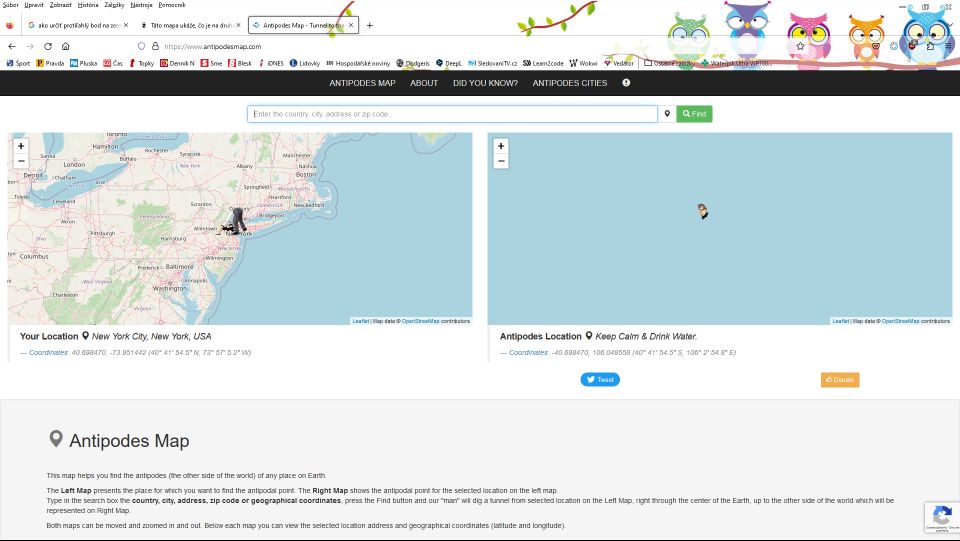Click the exclamation info icon in navbar
Viewport: 960px width, 541px height.
point(626,83)
